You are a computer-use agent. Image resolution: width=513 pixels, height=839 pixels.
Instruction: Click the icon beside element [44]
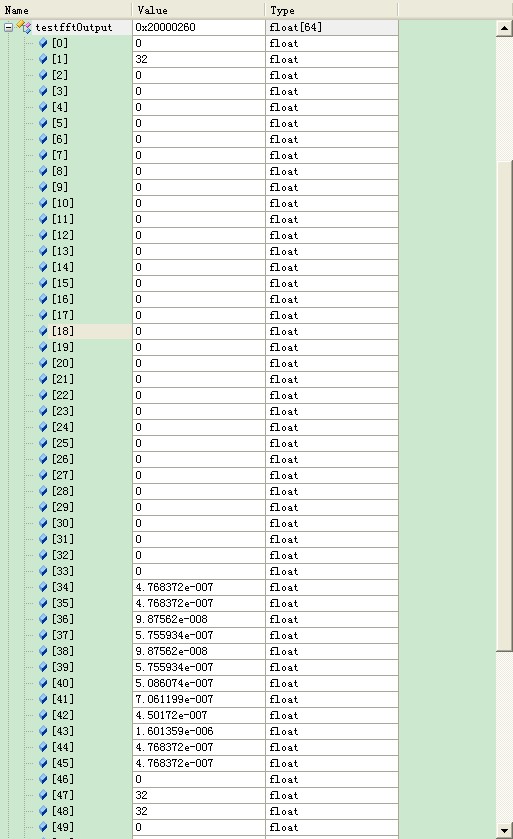(x=43, y=747)
